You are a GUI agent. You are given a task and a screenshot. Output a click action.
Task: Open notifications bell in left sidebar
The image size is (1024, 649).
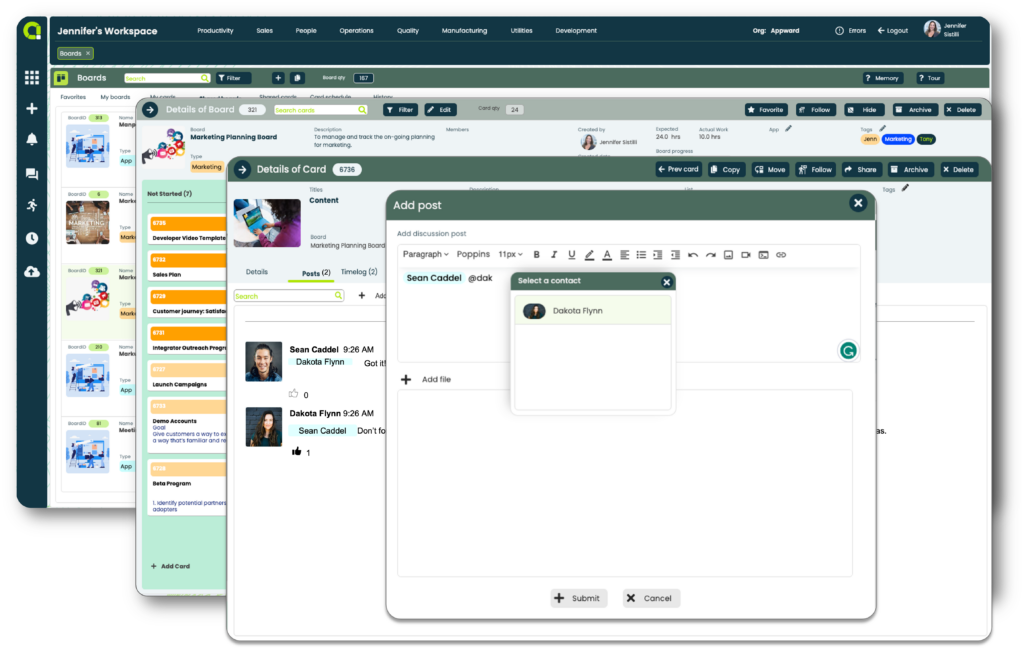click(x=32, y=140)
